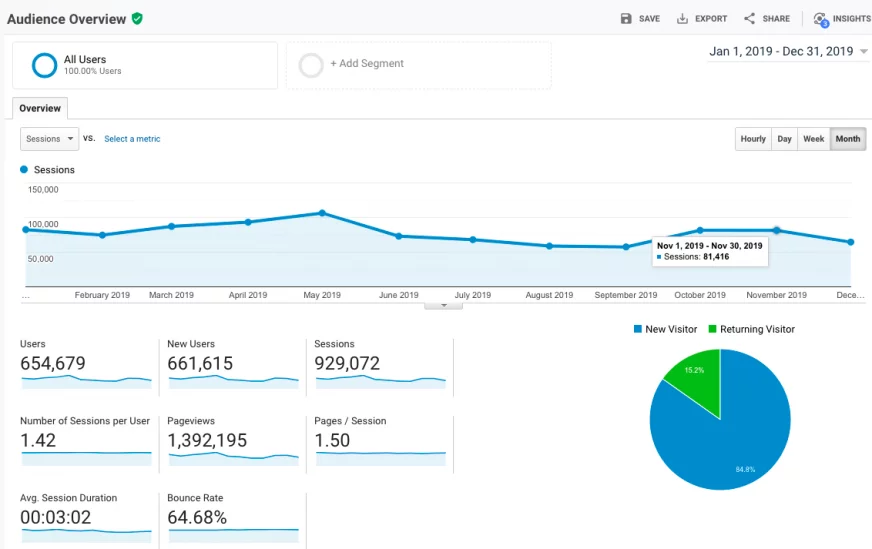Click the Save floppy disk icon
Image resolution: width=872 pixels, height=549 pixels.
(x=626, y=19)
